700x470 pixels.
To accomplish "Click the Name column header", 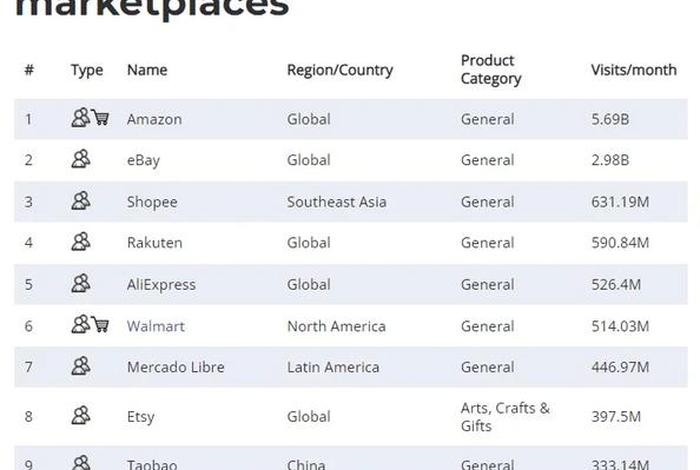I will point(147,70).
